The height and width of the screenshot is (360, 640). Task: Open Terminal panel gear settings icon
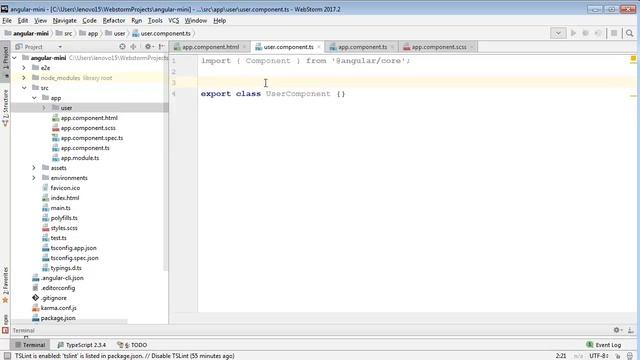click(617, 330)
